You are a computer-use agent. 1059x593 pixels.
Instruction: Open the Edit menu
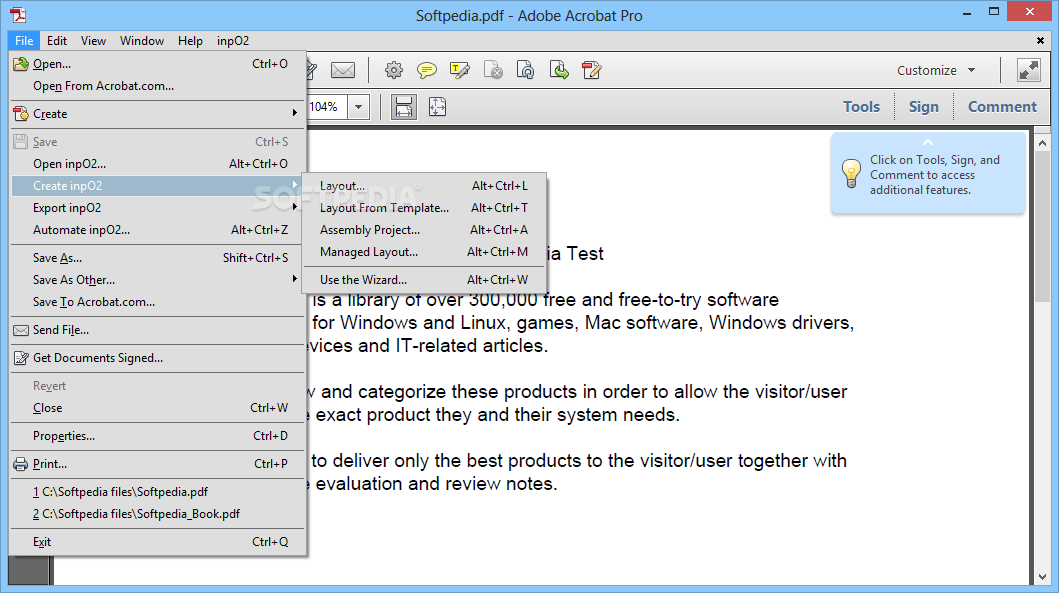pyautogui.click(x=57, y=41)
